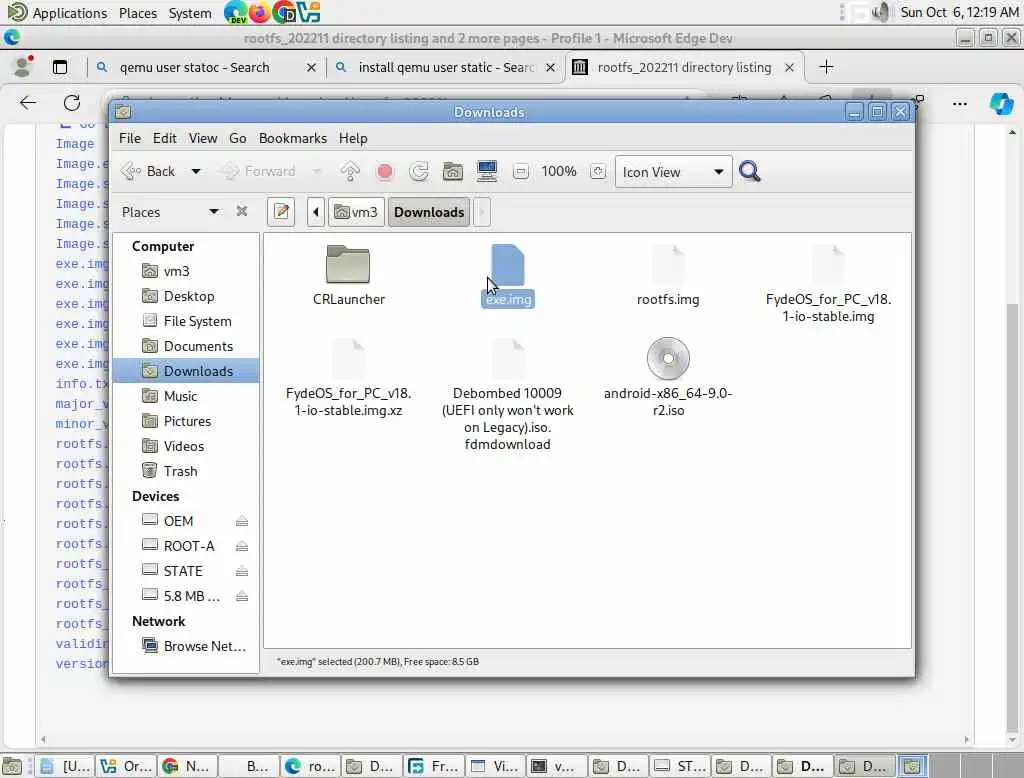Toggle text-based location entry
Screen dimensions: 1024x778
click(281, 212)
